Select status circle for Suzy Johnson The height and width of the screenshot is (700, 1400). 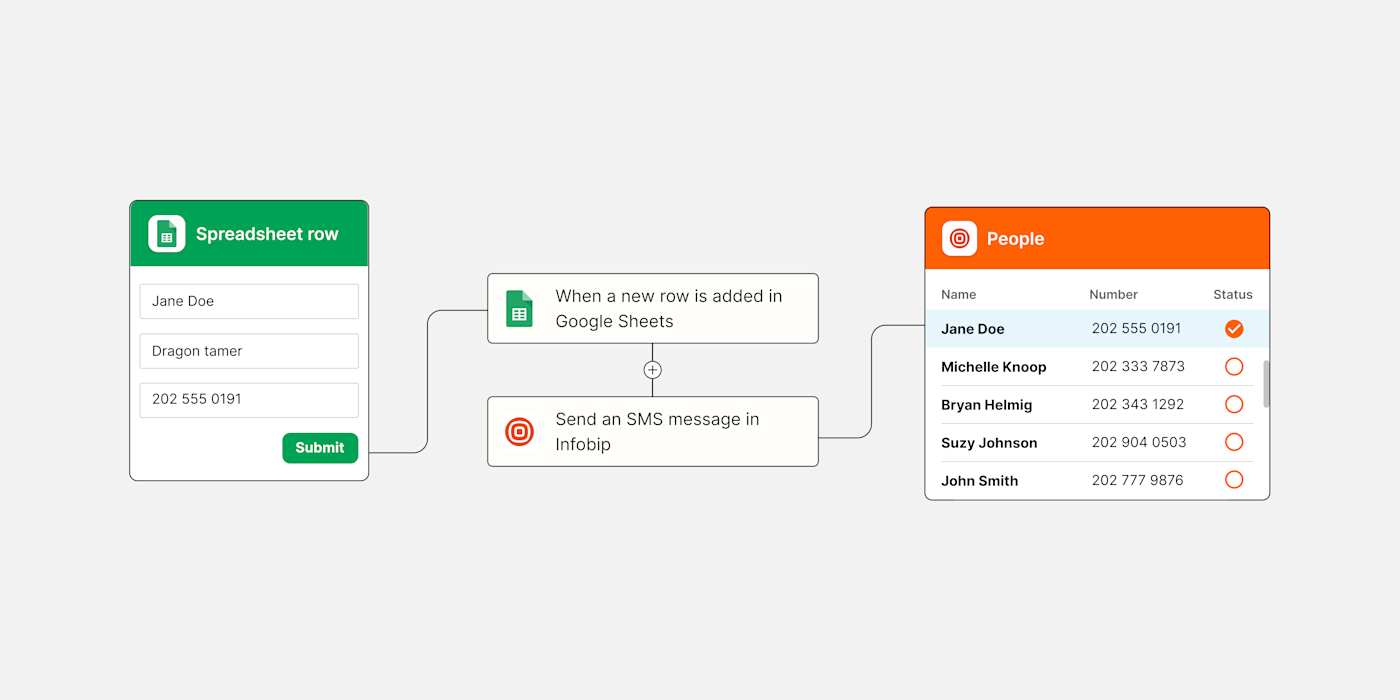click(1234, 442)
